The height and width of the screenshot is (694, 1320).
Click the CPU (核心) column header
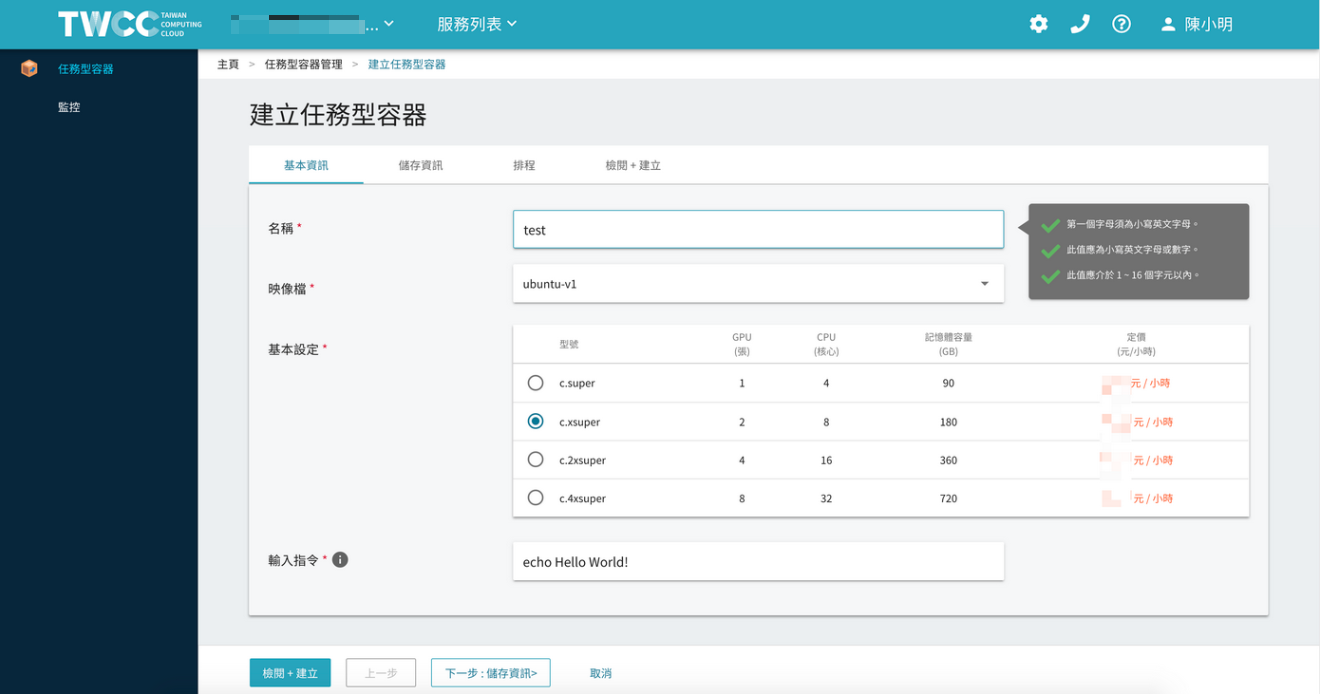point(826,344)
